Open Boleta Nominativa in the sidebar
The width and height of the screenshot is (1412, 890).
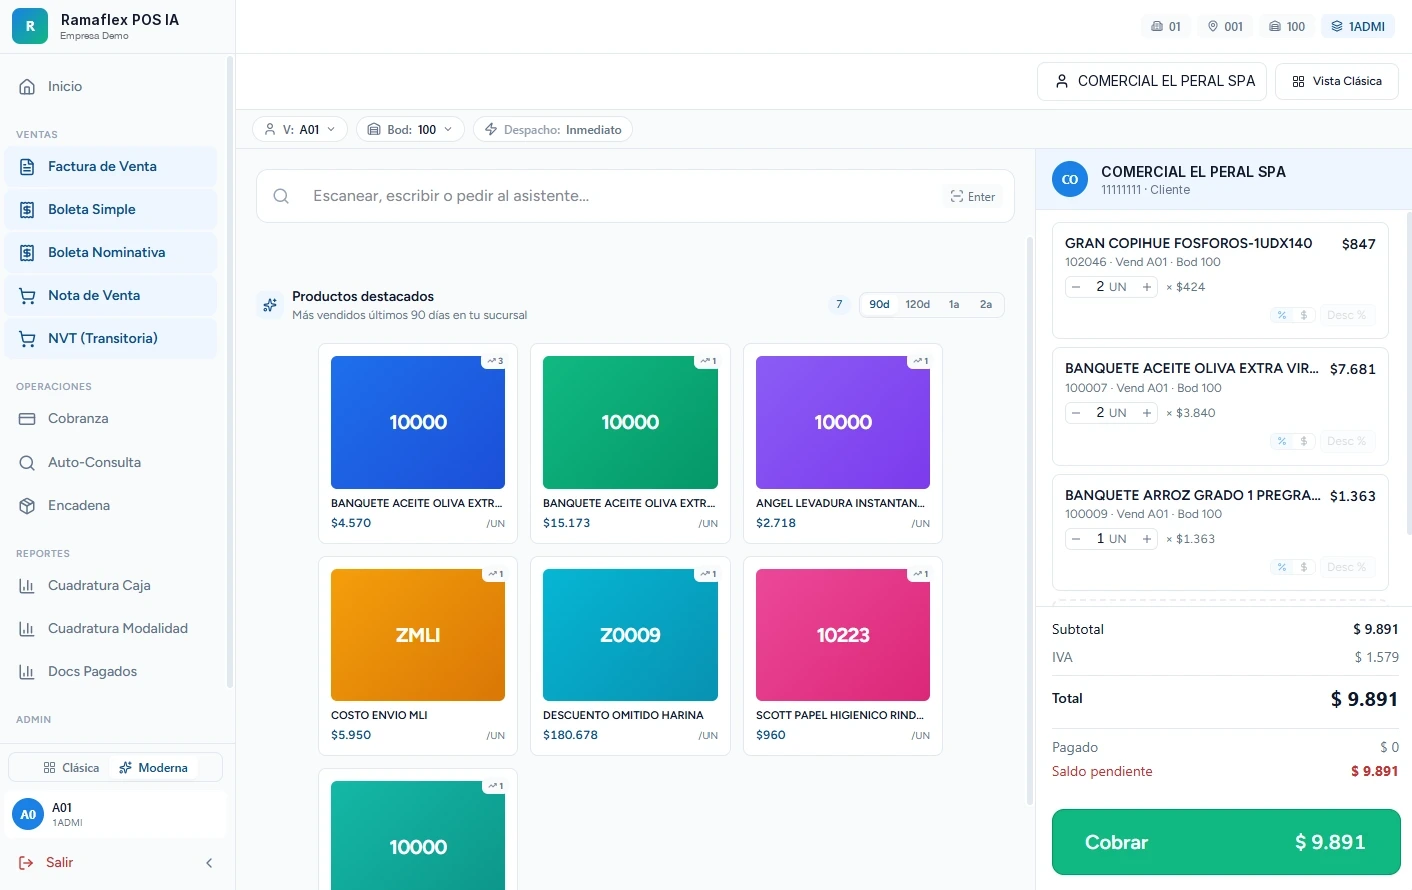[x=111, y=253]
